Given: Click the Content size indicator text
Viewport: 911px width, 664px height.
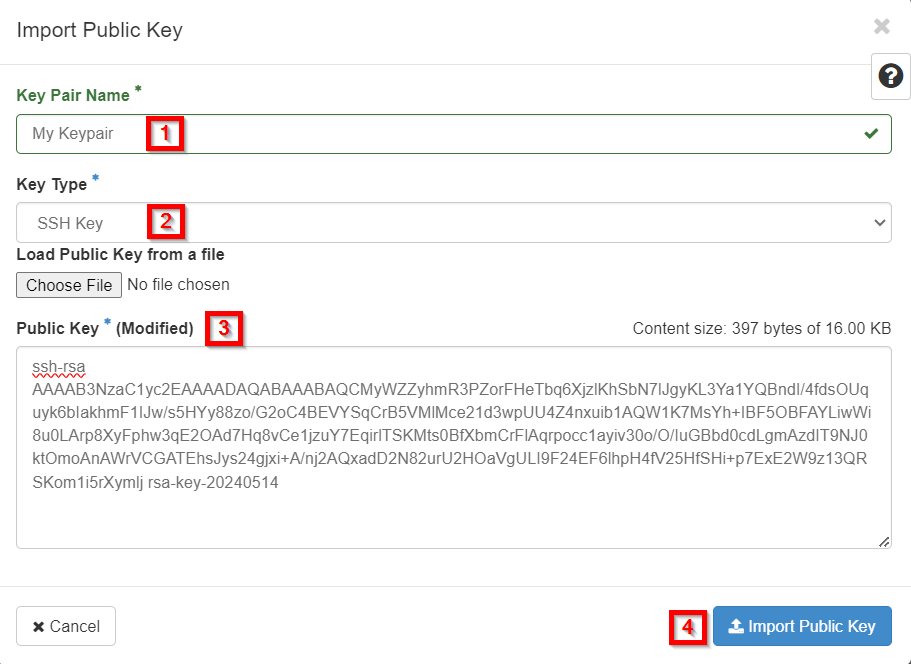Looking at the screenshot, I should point(762,328).
